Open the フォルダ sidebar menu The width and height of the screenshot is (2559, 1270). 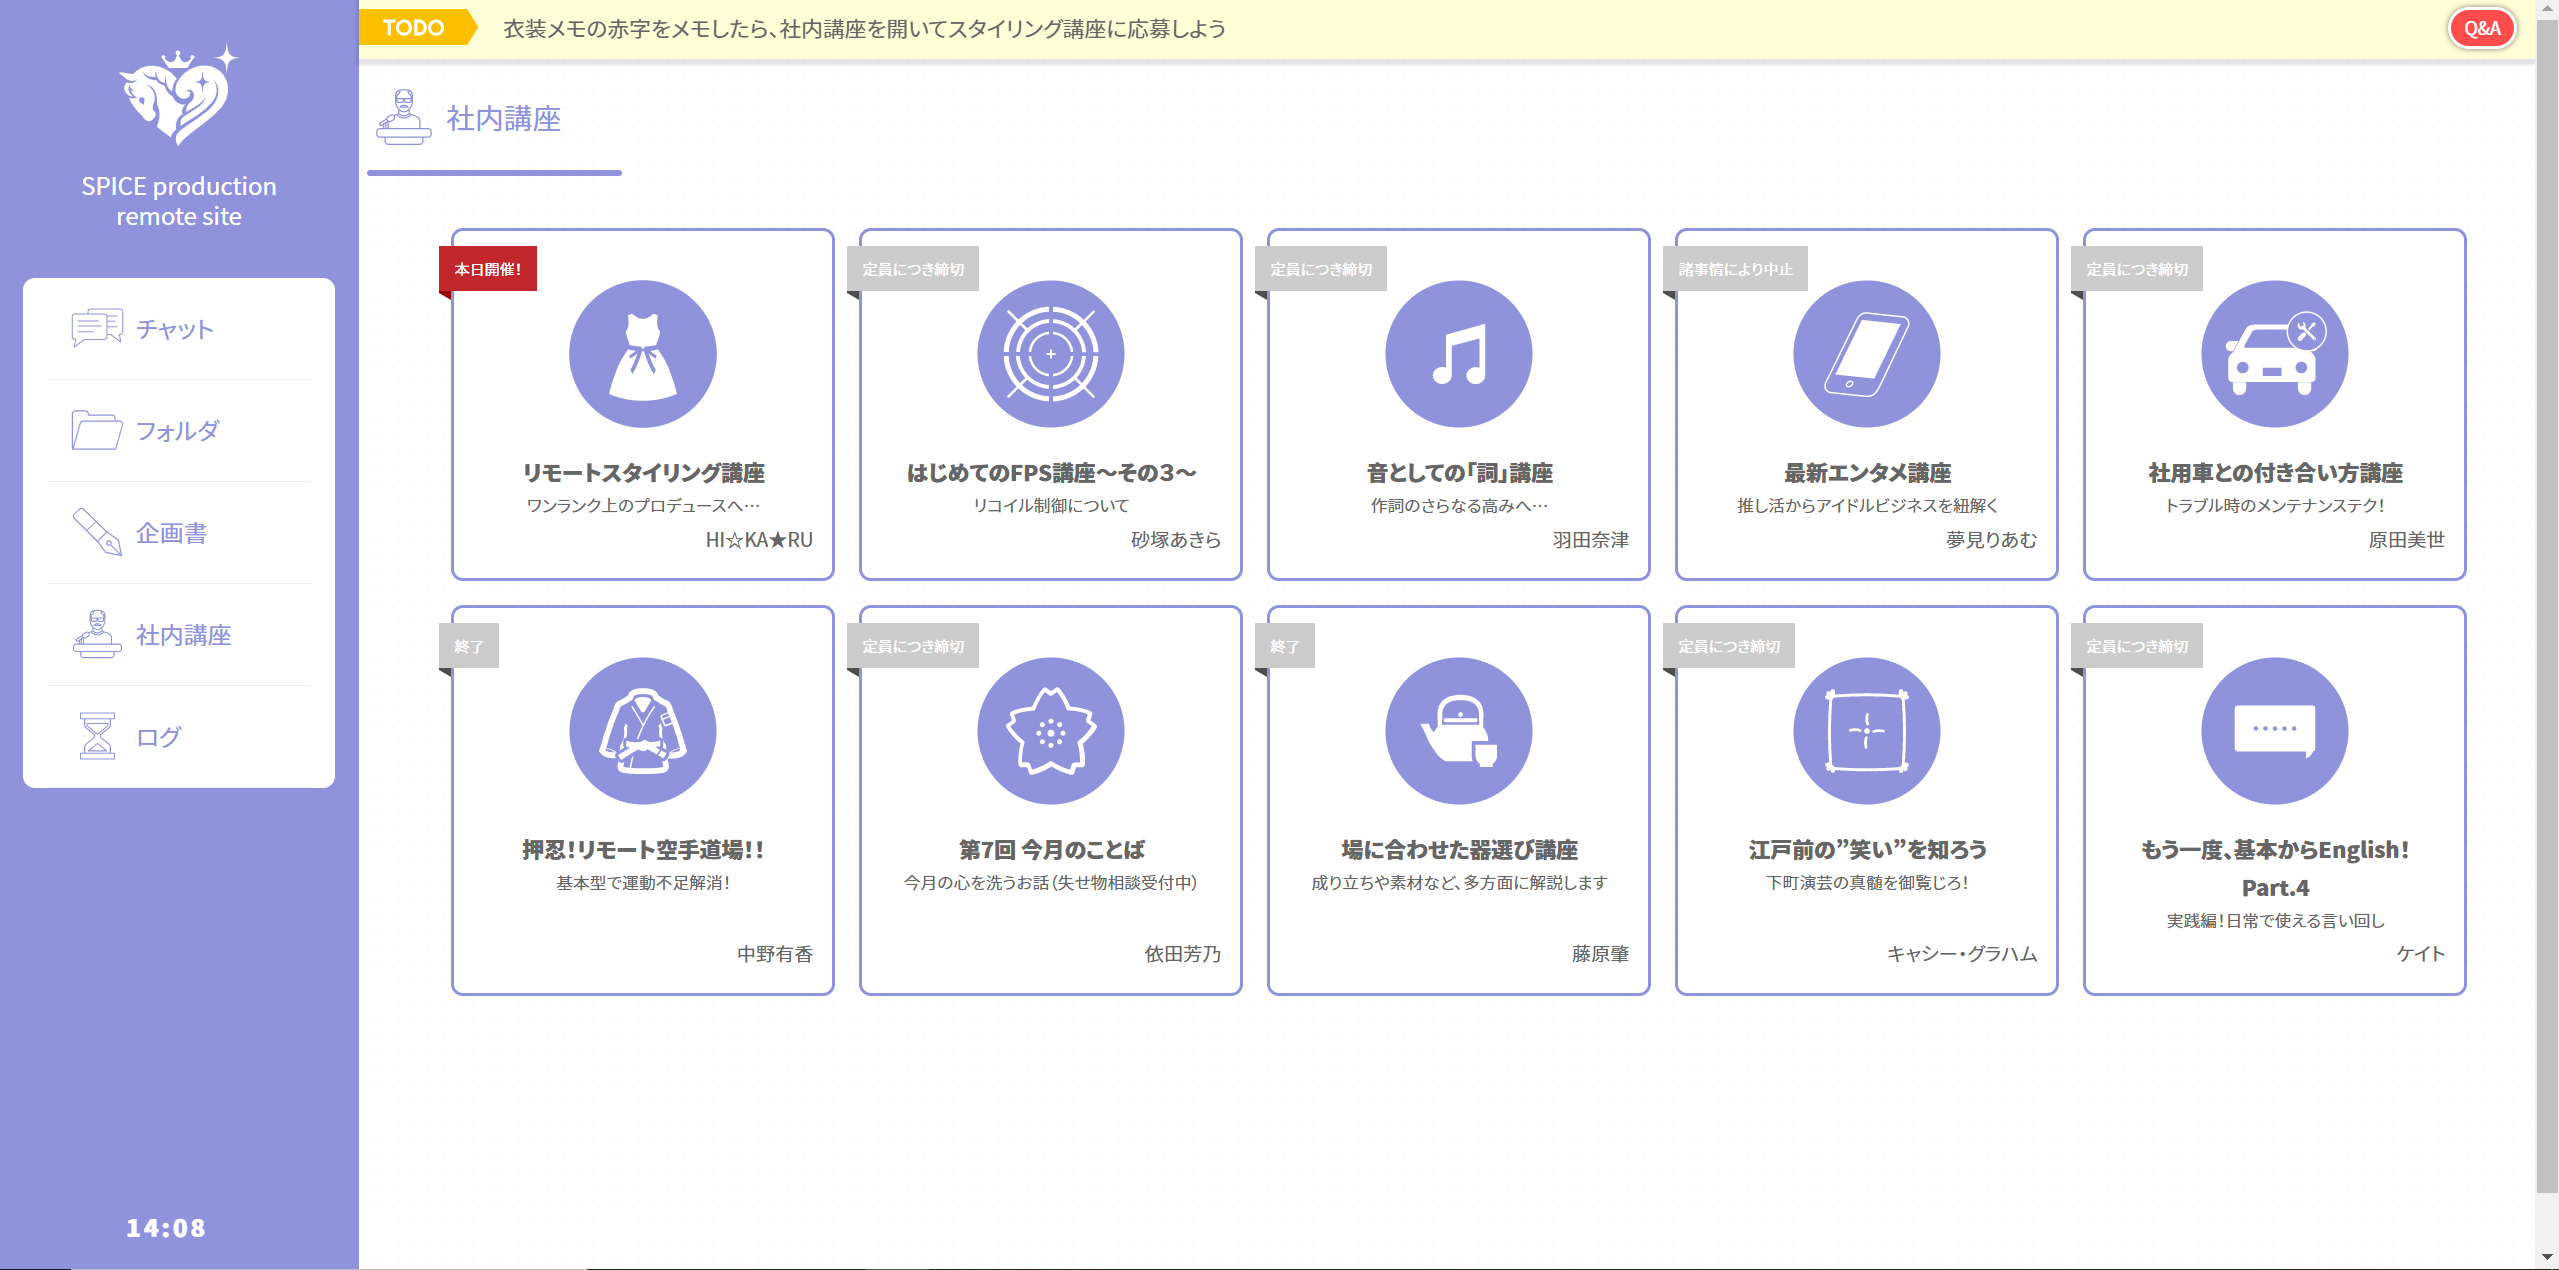pyautogui.click(x=177, y=431)
